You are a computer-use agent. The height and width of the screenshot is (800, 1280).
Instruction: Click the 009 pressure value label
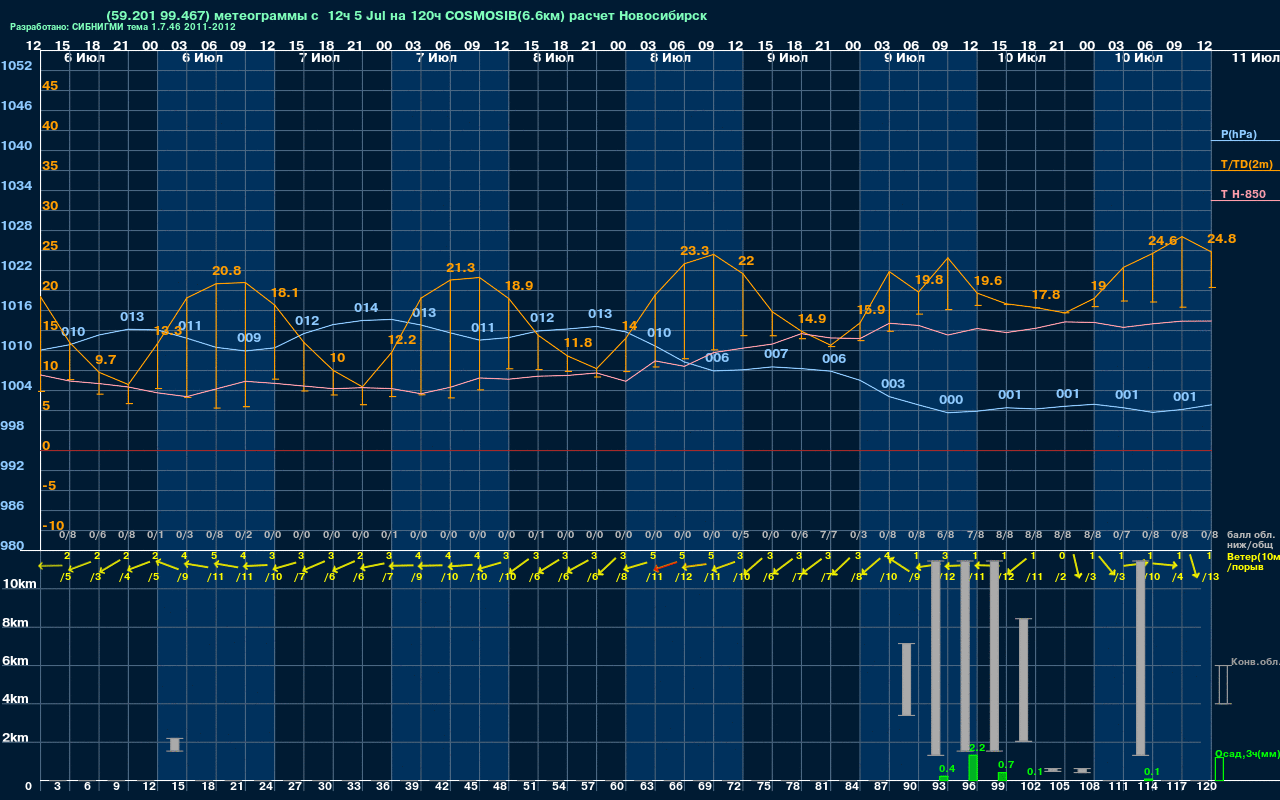pos(249,337)
